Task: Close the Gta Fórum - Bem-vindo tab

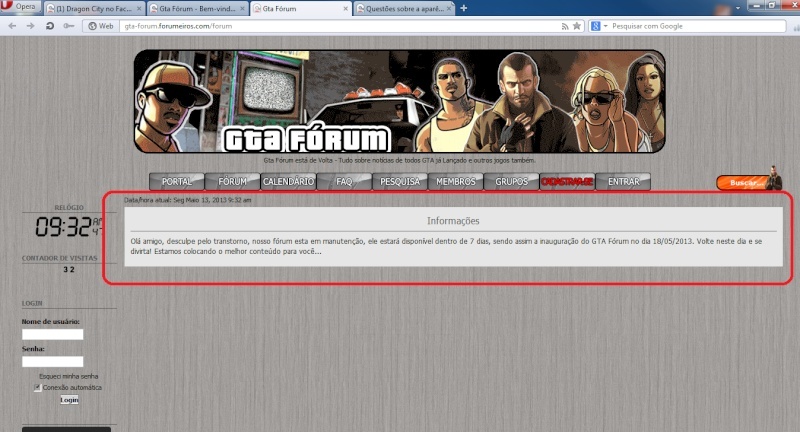Action: (242, 9)
